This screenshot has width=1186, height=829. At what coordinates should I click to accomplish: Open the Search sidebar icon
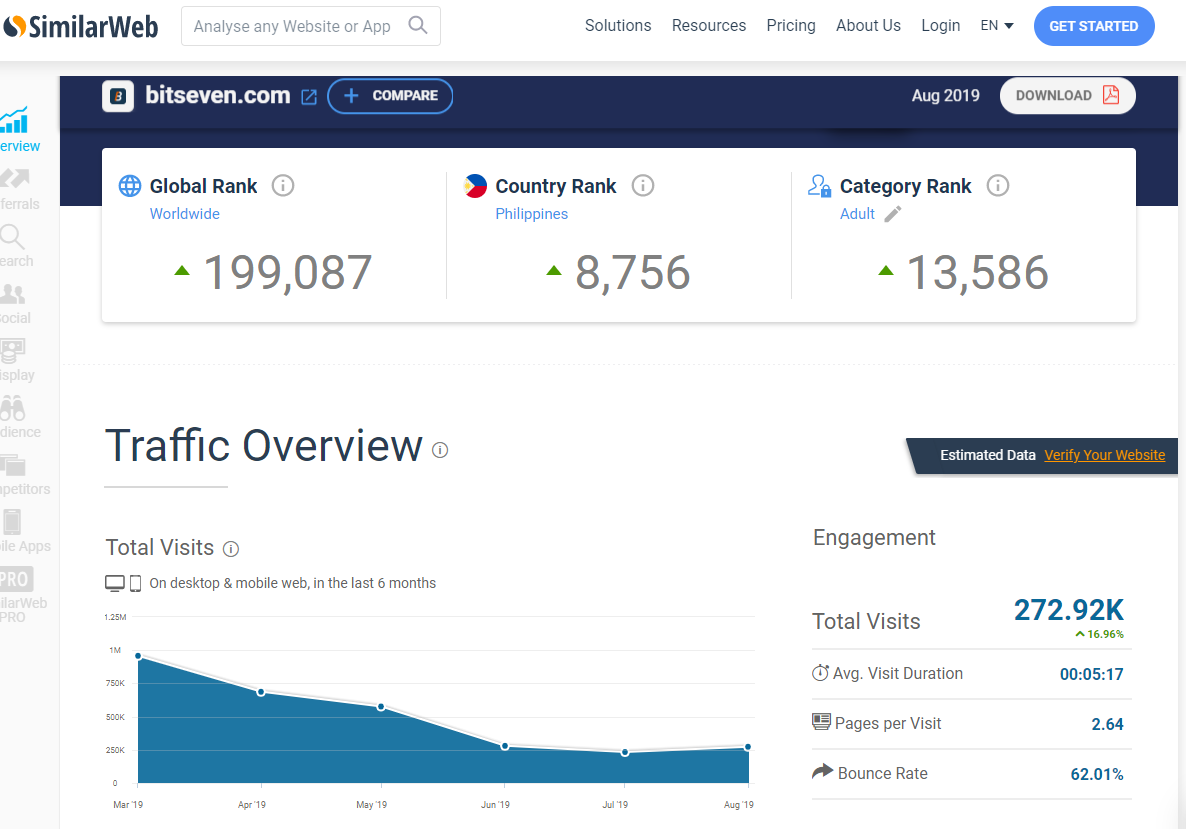(x=12, y=237)
